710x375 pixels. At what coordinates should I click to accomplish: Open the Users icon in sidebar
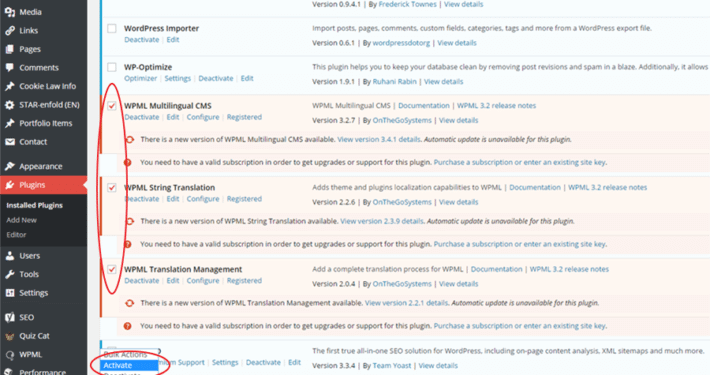point(10,255)
